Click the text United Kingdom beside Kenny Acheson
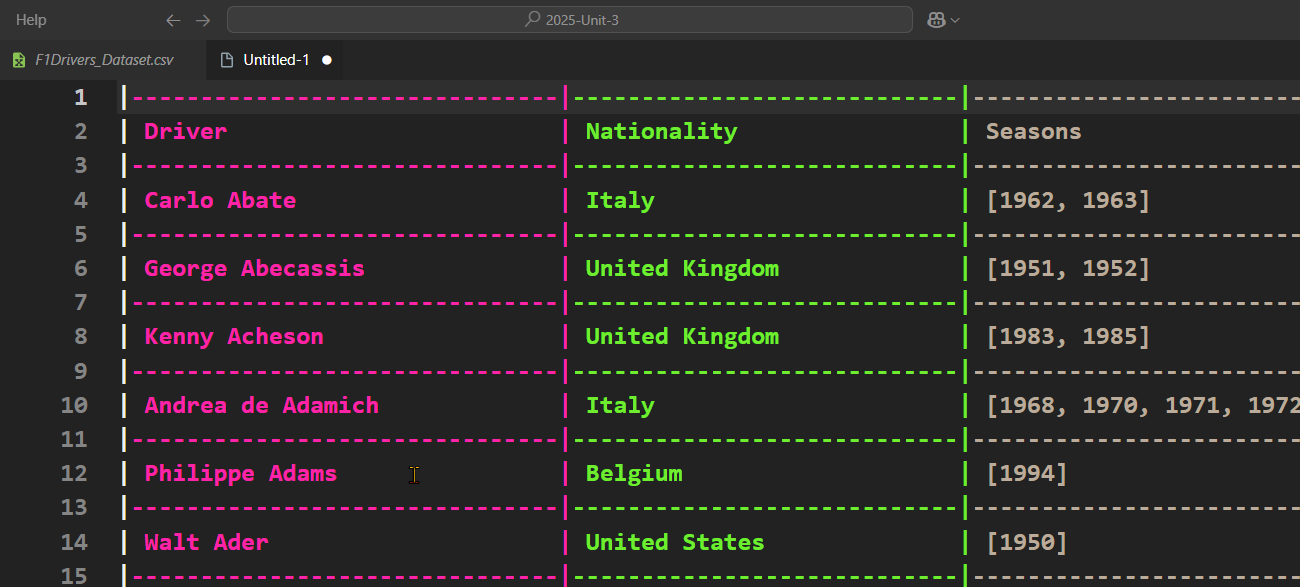 pyautogui.click(x=682, y=336)
